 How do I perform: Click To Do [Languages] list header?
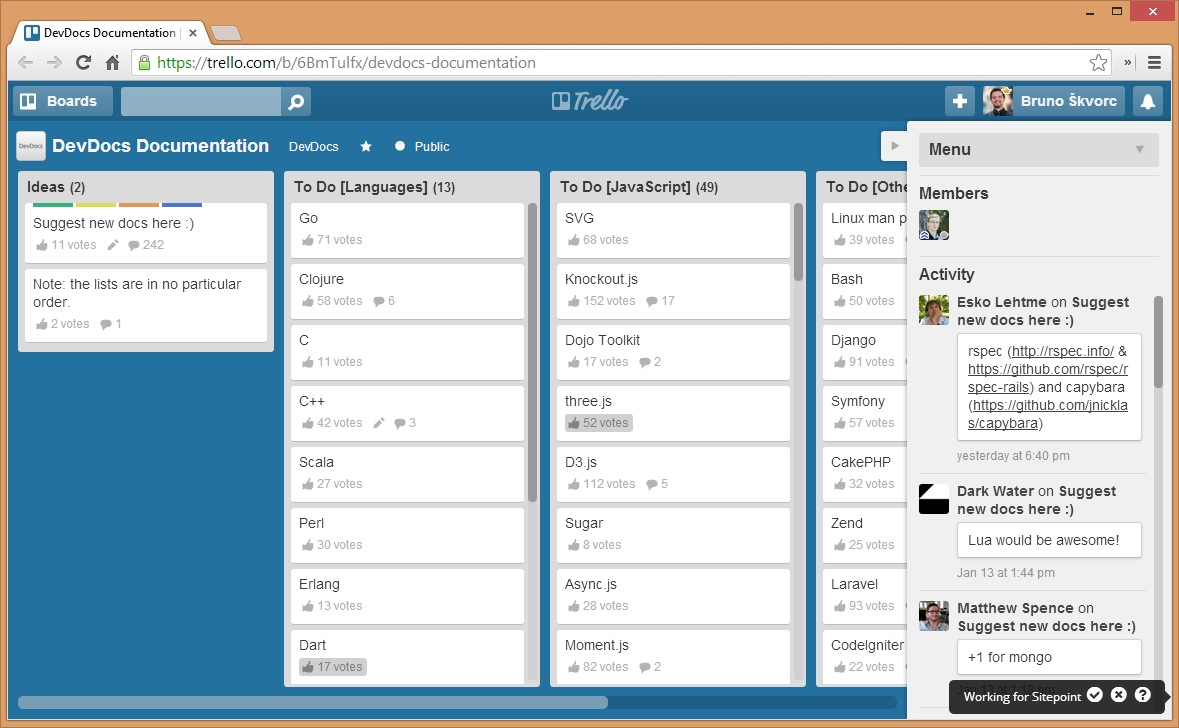point(360,187)
